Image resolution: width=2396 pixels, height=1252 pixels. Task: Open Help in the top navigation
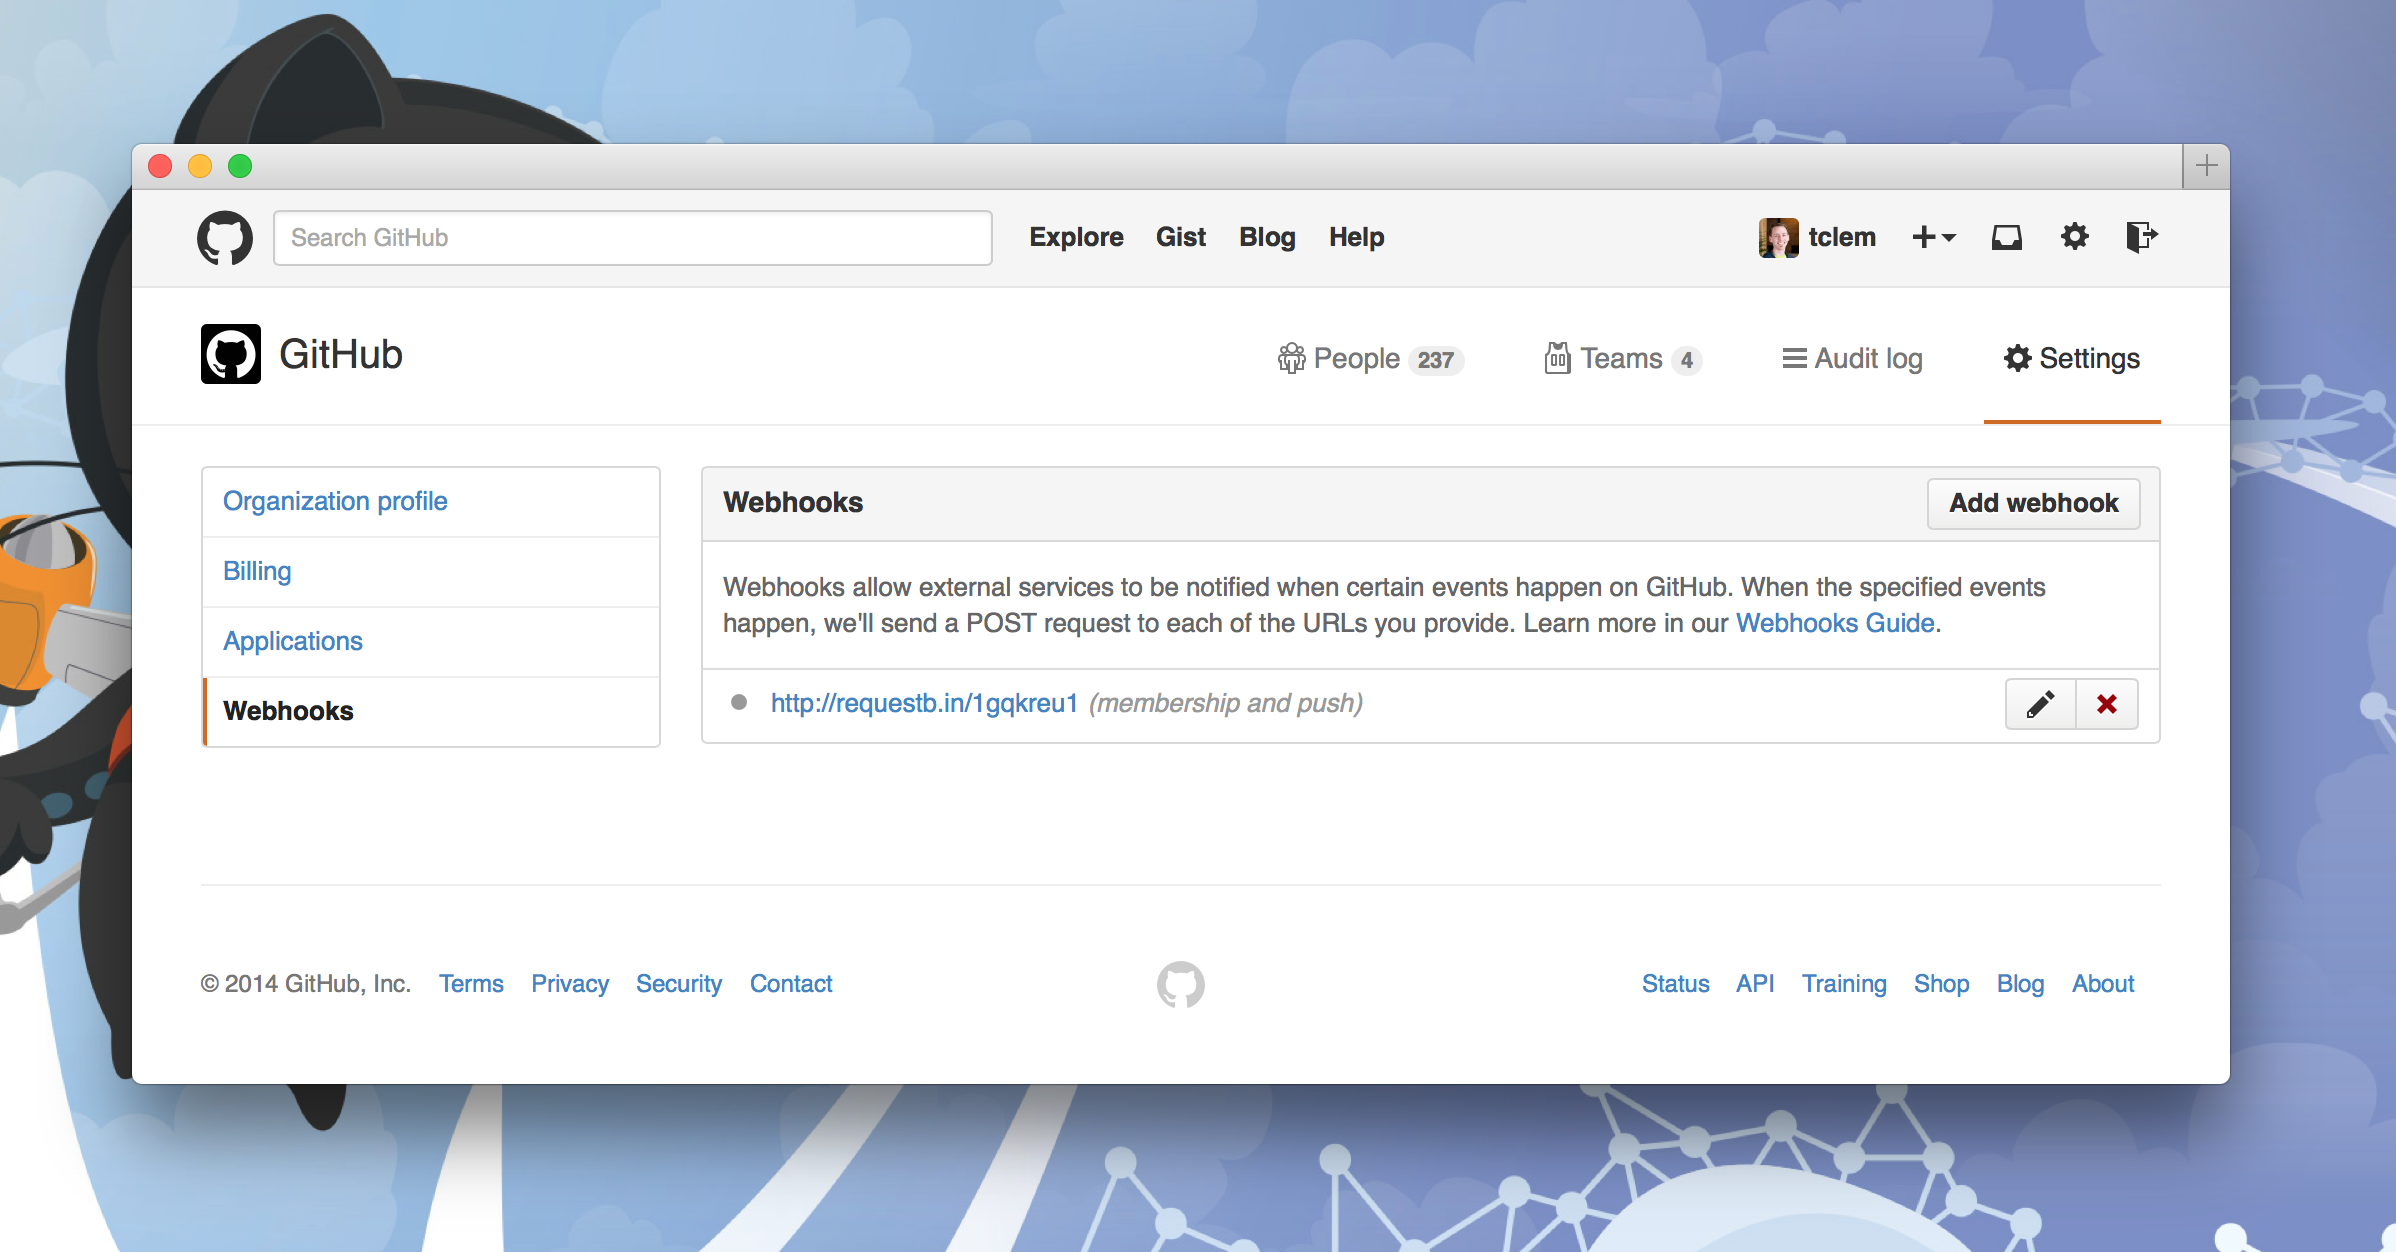(x=1357, y=237)
